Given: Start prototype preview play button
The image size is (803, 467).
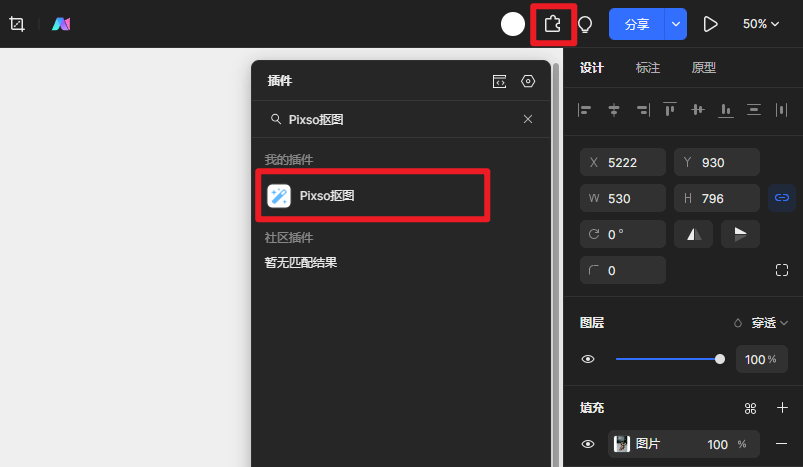Looking at the screenshot, I should [x=710, y=24].
